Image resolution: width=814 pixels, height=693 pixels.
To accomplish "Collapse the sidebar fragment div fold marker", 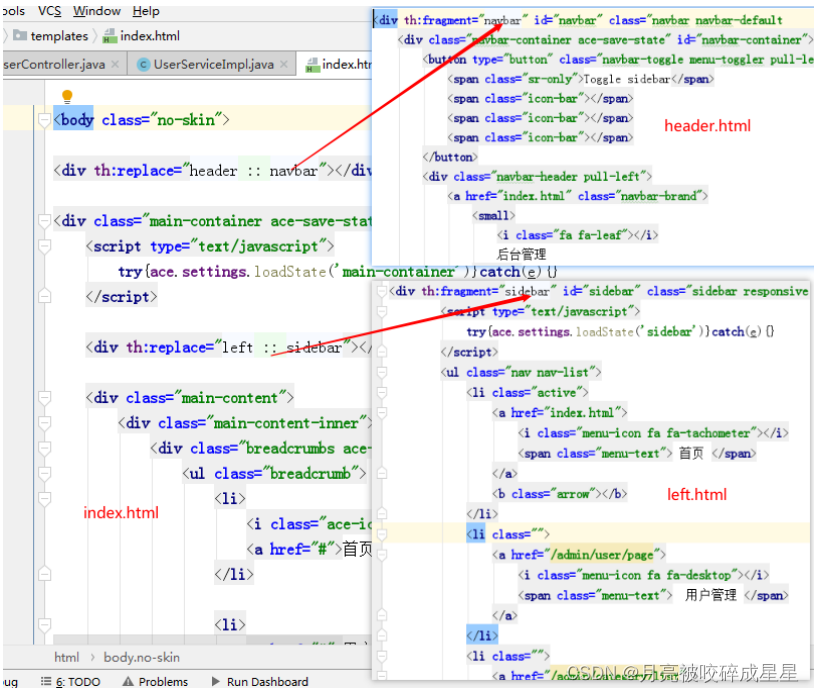I will pyautogui.click(x=382, y=291).
